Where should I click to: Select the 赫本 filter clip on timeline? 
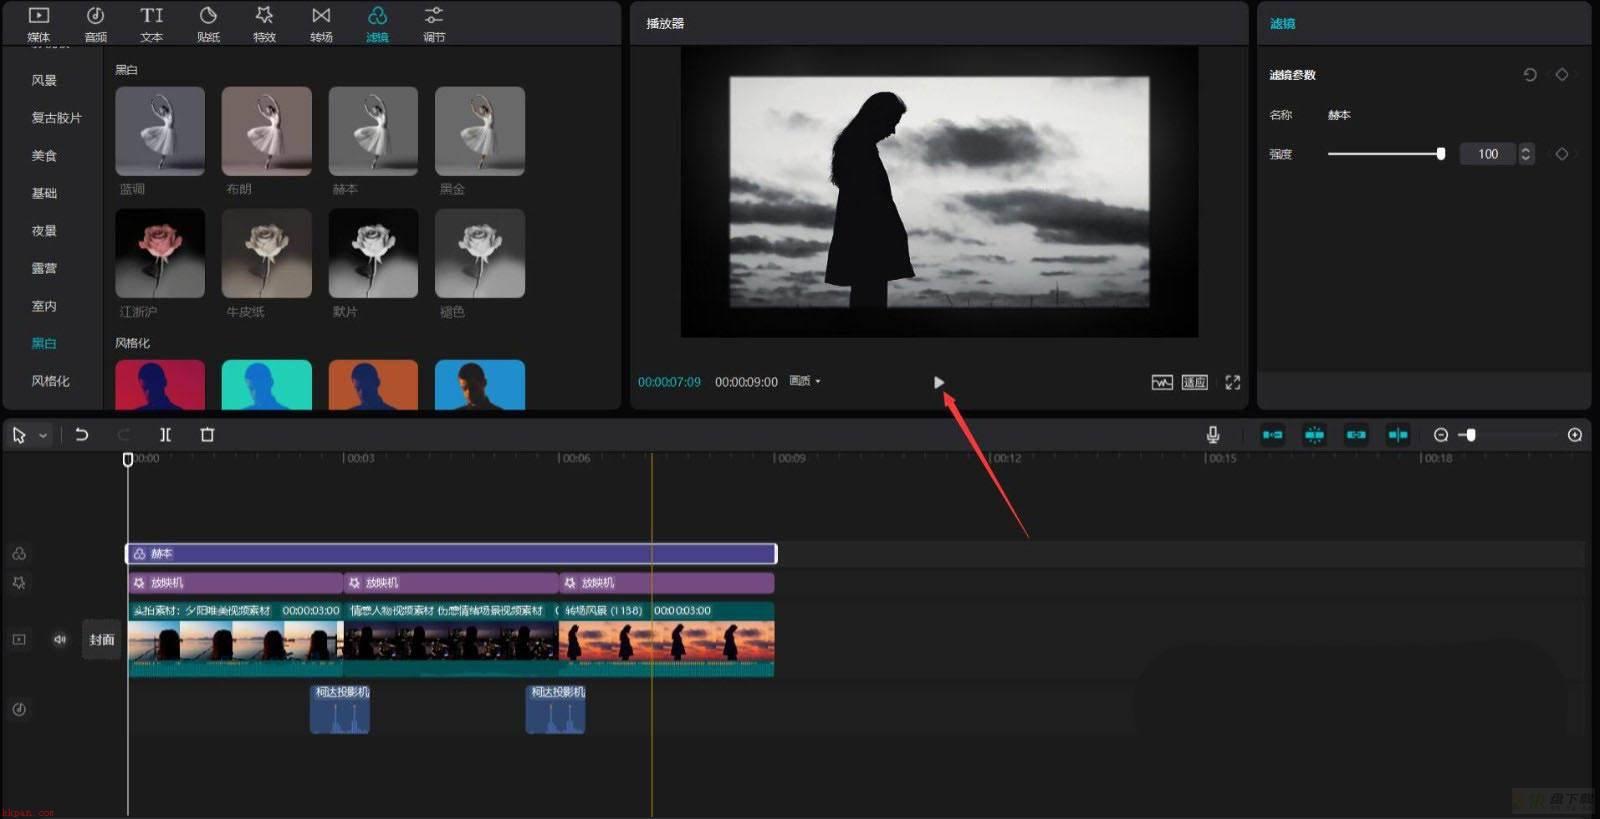(x=451, y=553)
